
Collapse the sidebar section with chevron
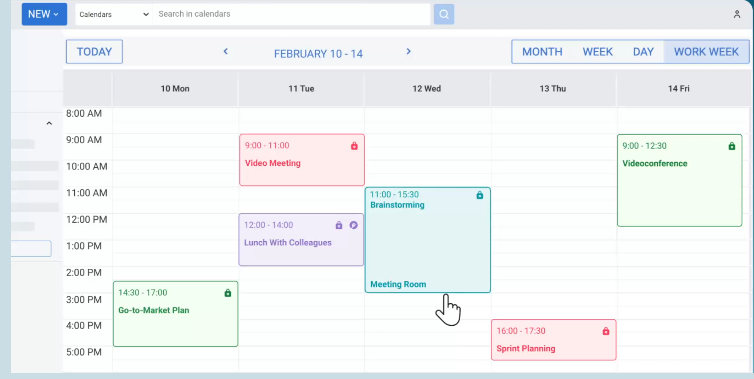tap(49, 124)
